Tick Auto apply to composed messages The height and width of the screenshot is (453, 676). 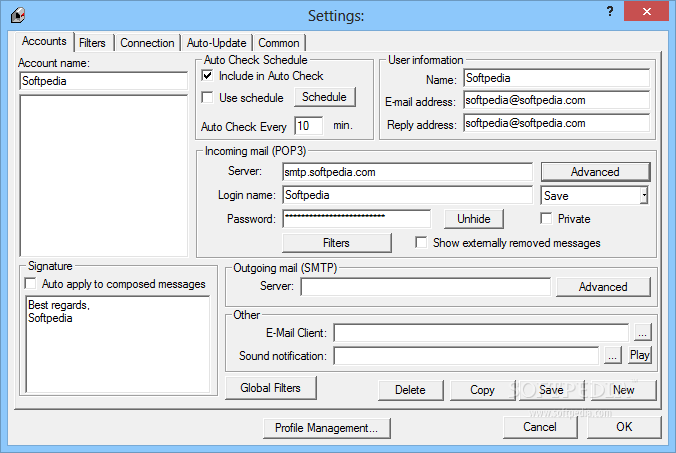(x=31, y=284)
